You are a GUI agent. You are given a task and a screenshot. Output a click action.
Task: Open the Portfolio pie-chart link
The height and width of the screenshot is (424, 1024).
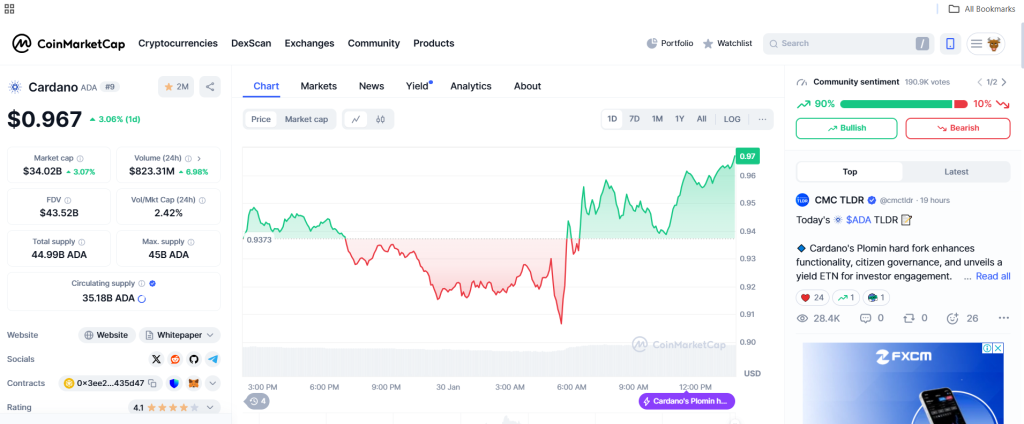669,43
